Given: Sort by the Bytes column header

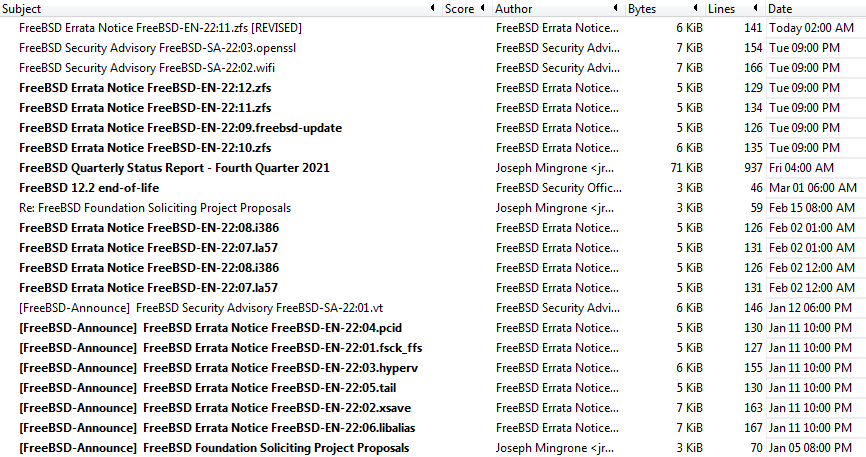Looking at the screenshot, I should [x=643, y=9].
